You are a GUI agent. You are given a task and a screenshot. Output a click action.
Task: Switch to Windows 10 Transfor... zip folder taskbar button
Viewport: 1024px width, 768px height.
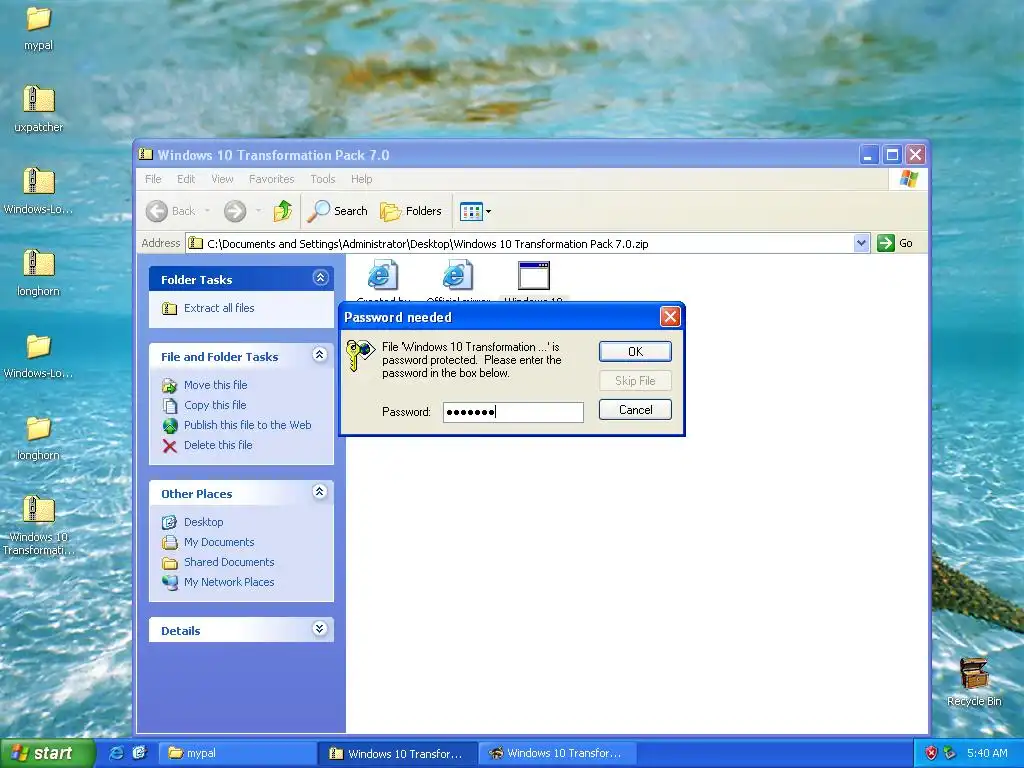pyautogui.click(x=397, y=754)
